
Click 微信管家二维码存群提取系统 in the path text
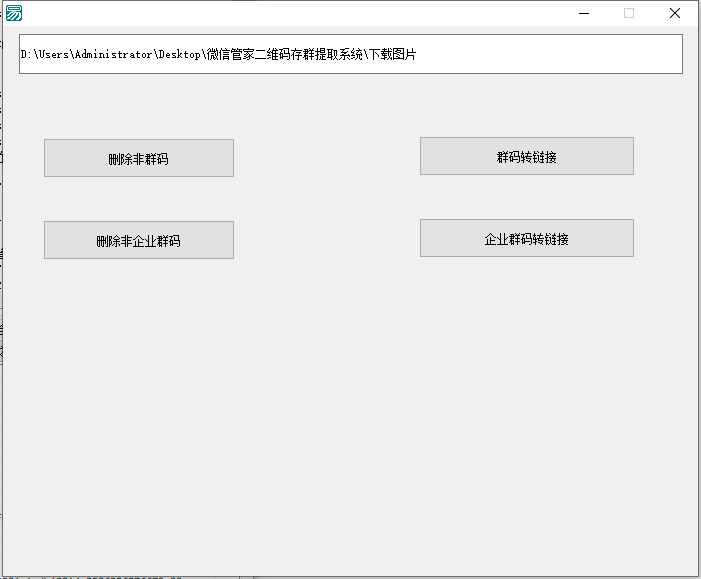284,55
